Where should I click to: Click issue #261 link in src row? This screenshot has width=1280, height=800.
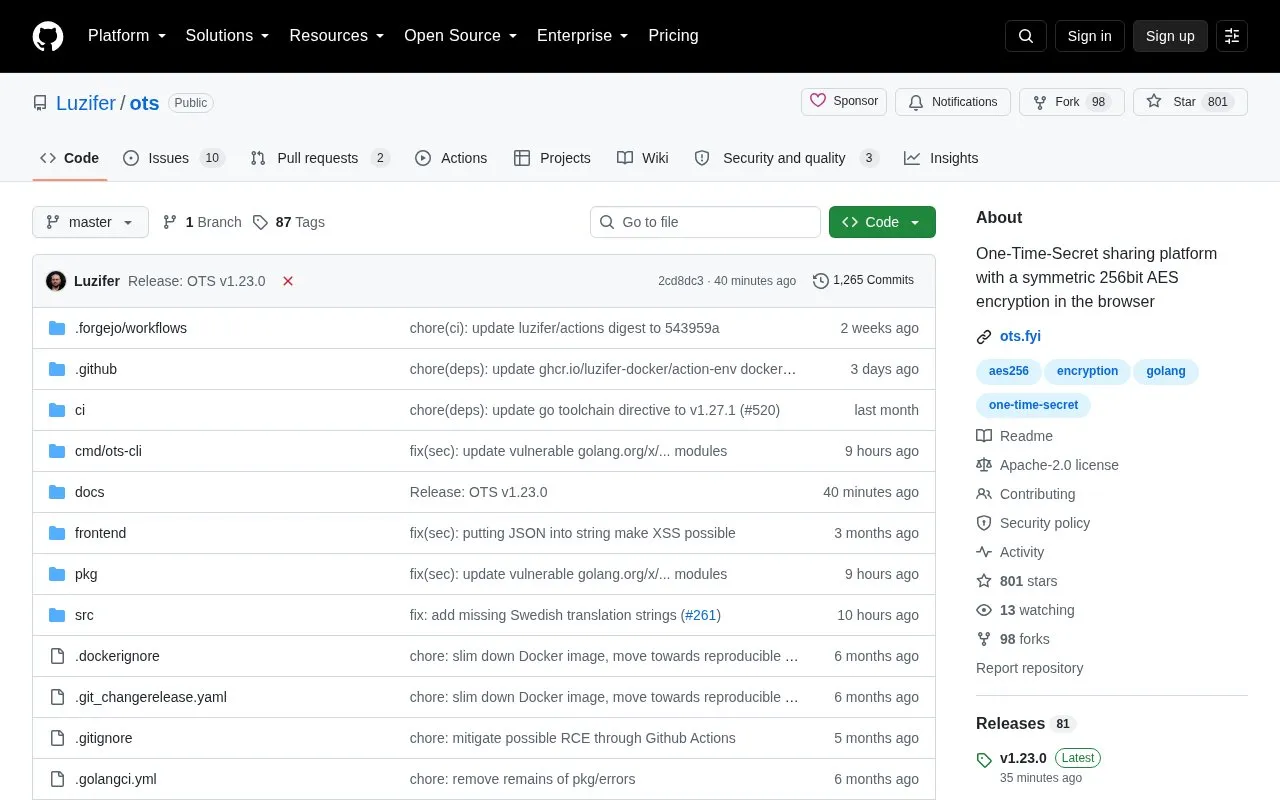point(701,615)
